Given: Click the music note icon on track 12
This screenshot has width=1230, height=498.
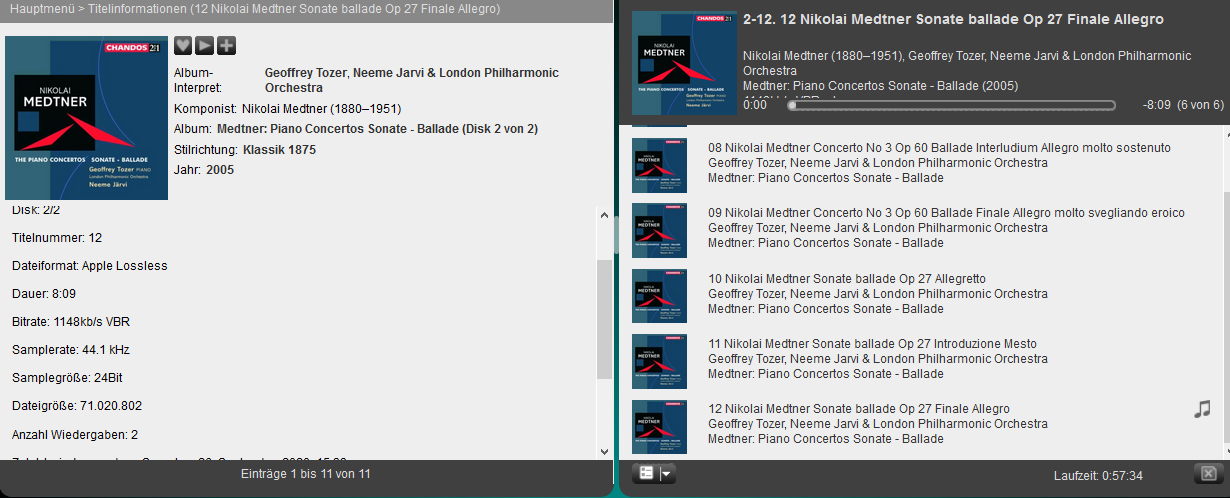Looking at the screenshot, I should tap(1202, 408).
